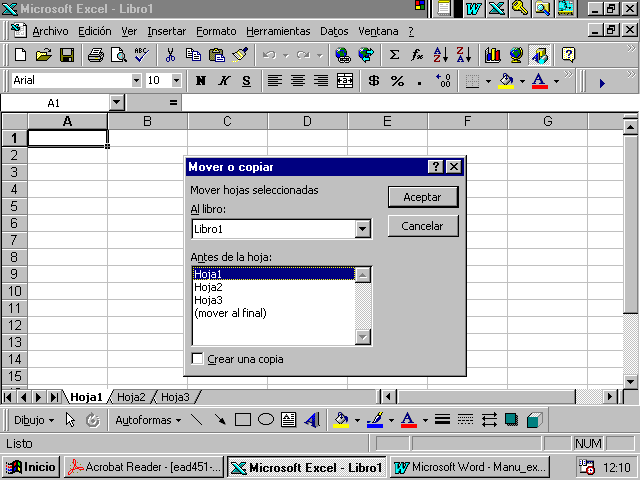
Task: Sort ascending with the A-Z icon
Action: click(x=441, y=55)
